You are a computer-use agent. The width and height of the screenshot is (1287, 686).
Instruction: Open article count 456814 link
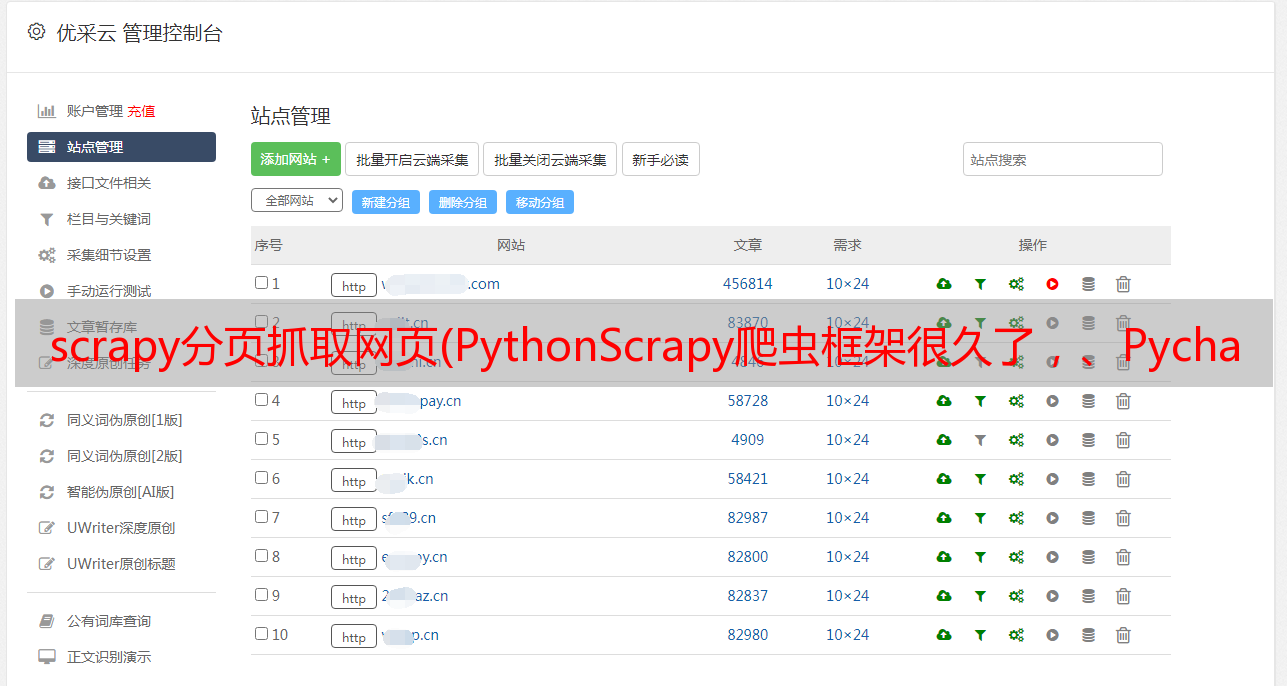click(748, 284)
